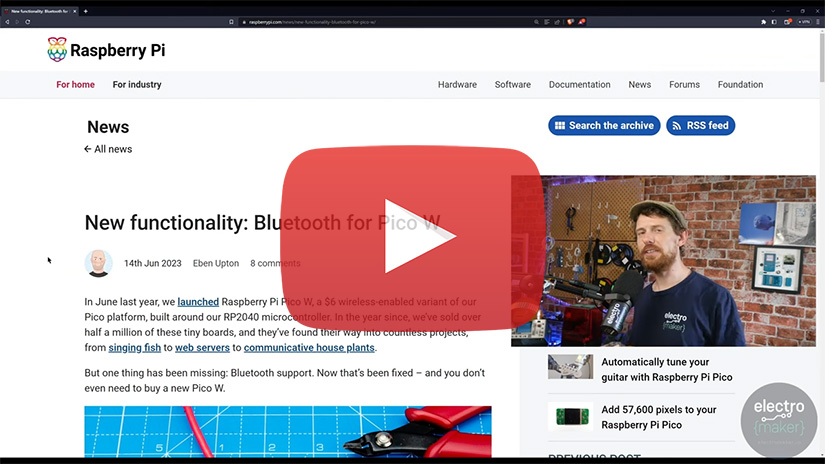
Task: Select the New functionality Bluetooth tab
Action: [39, 11]
